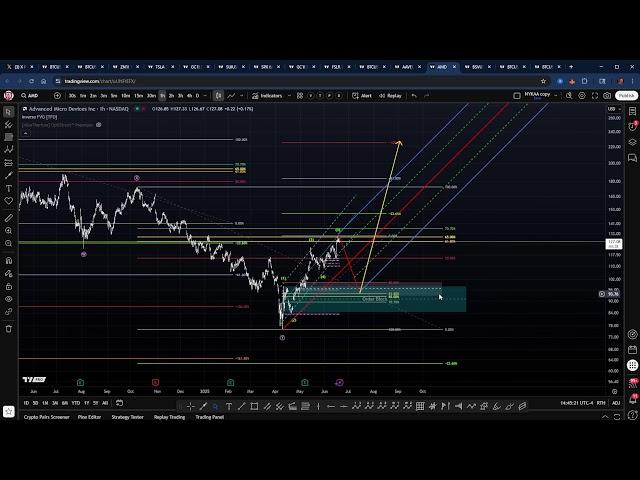Open the Strategy Tester tab
640x480 pixels.
(x=127, y=417)
